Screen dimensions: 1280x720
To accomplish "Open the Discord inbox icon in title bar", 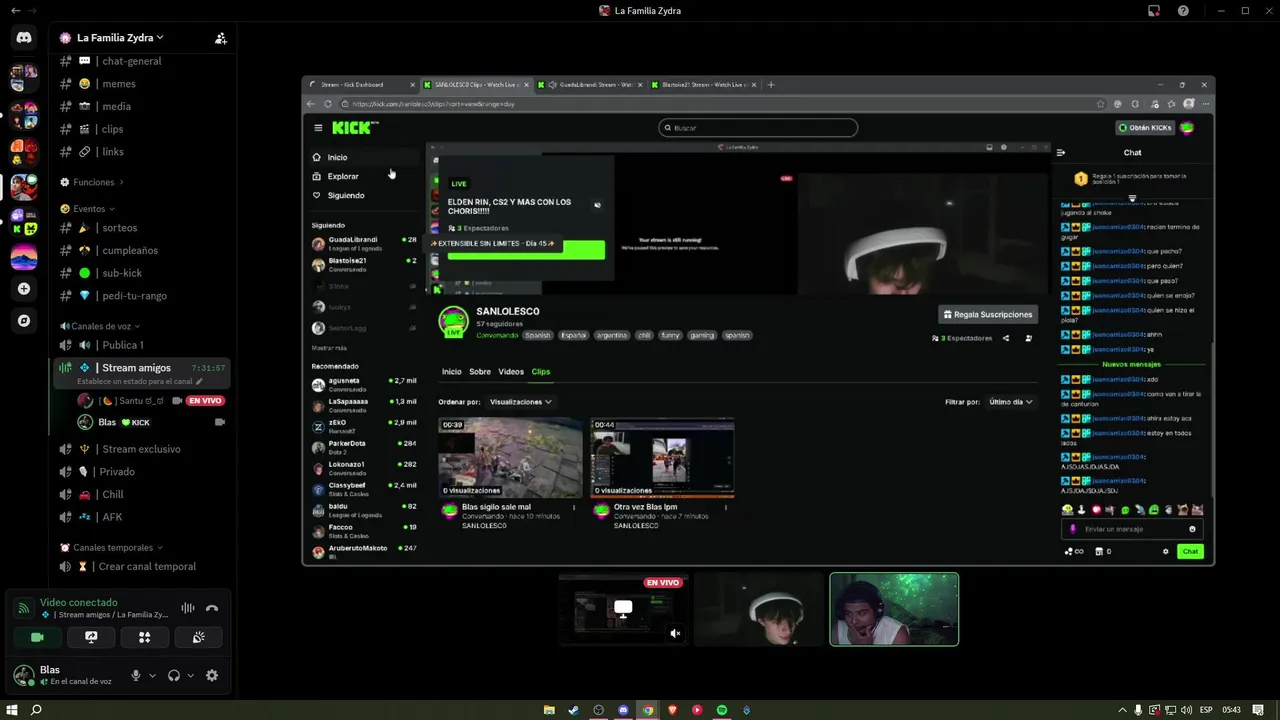I will click(1154, 11).
